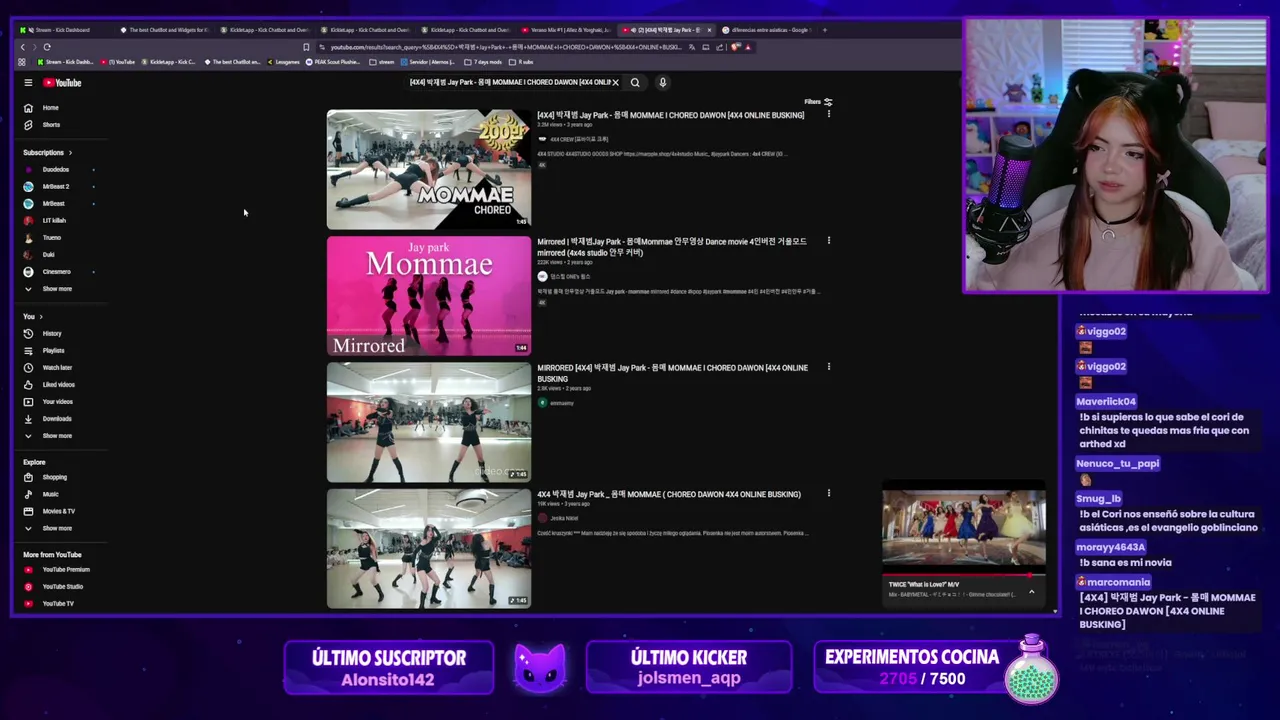
Task: Show more under Explore section
Action: pyautogui.click(x=48, y=529)
